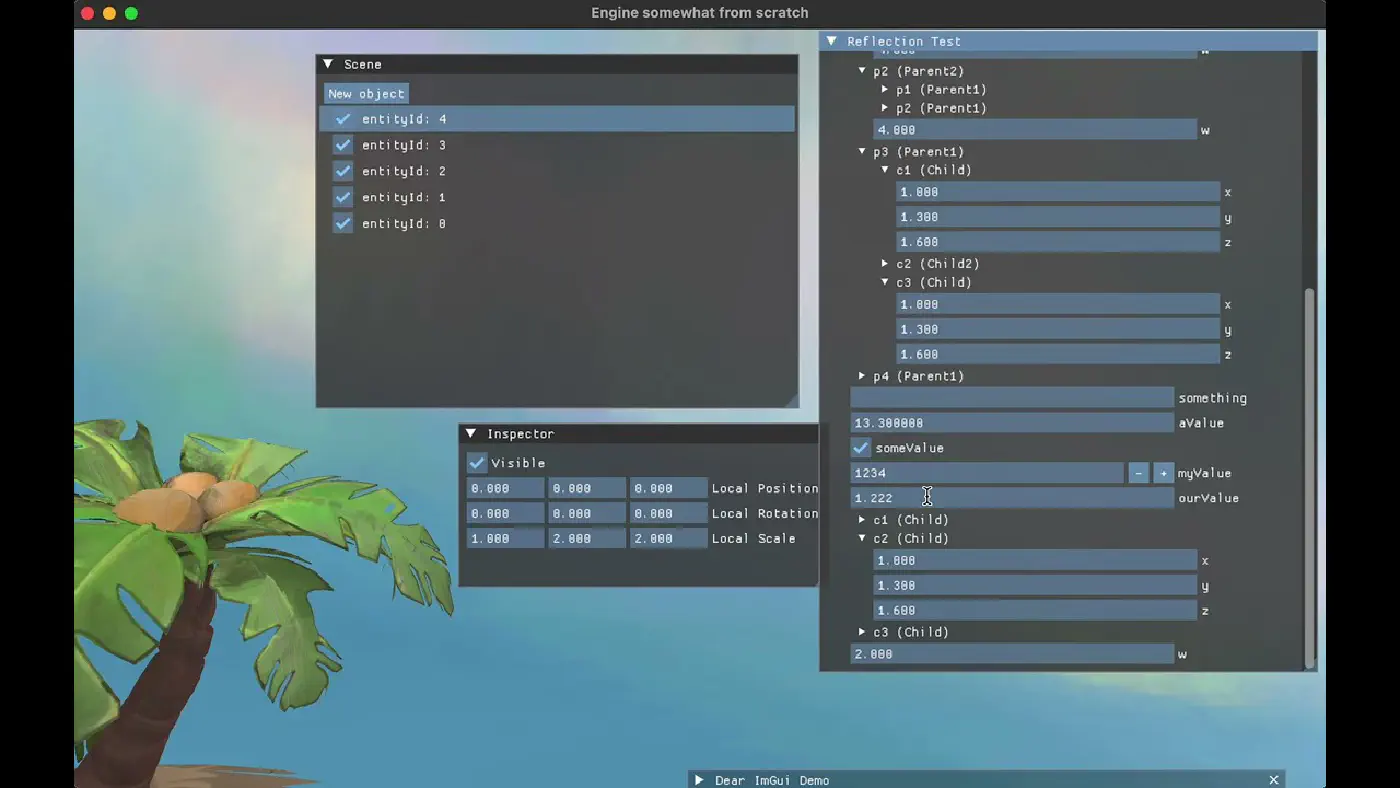Untick the entityId: 0 checkbox

(343, 224)
